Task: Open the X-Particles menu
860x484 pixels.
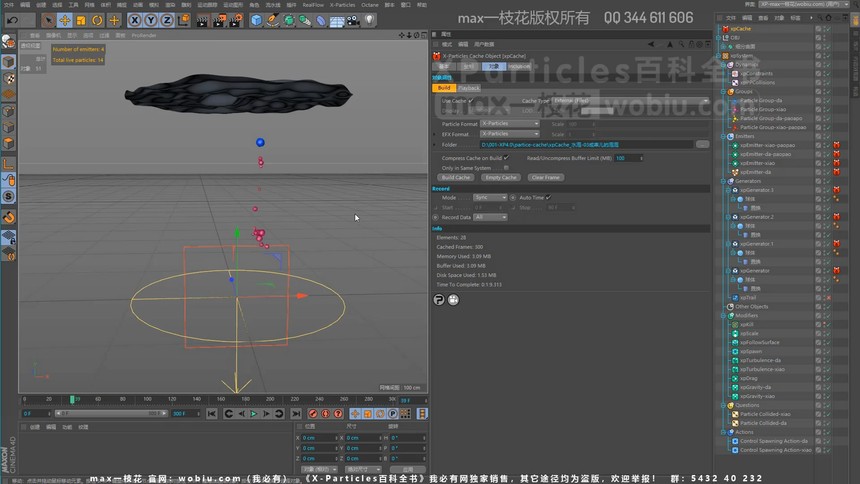Action: [x=342, y=4]
